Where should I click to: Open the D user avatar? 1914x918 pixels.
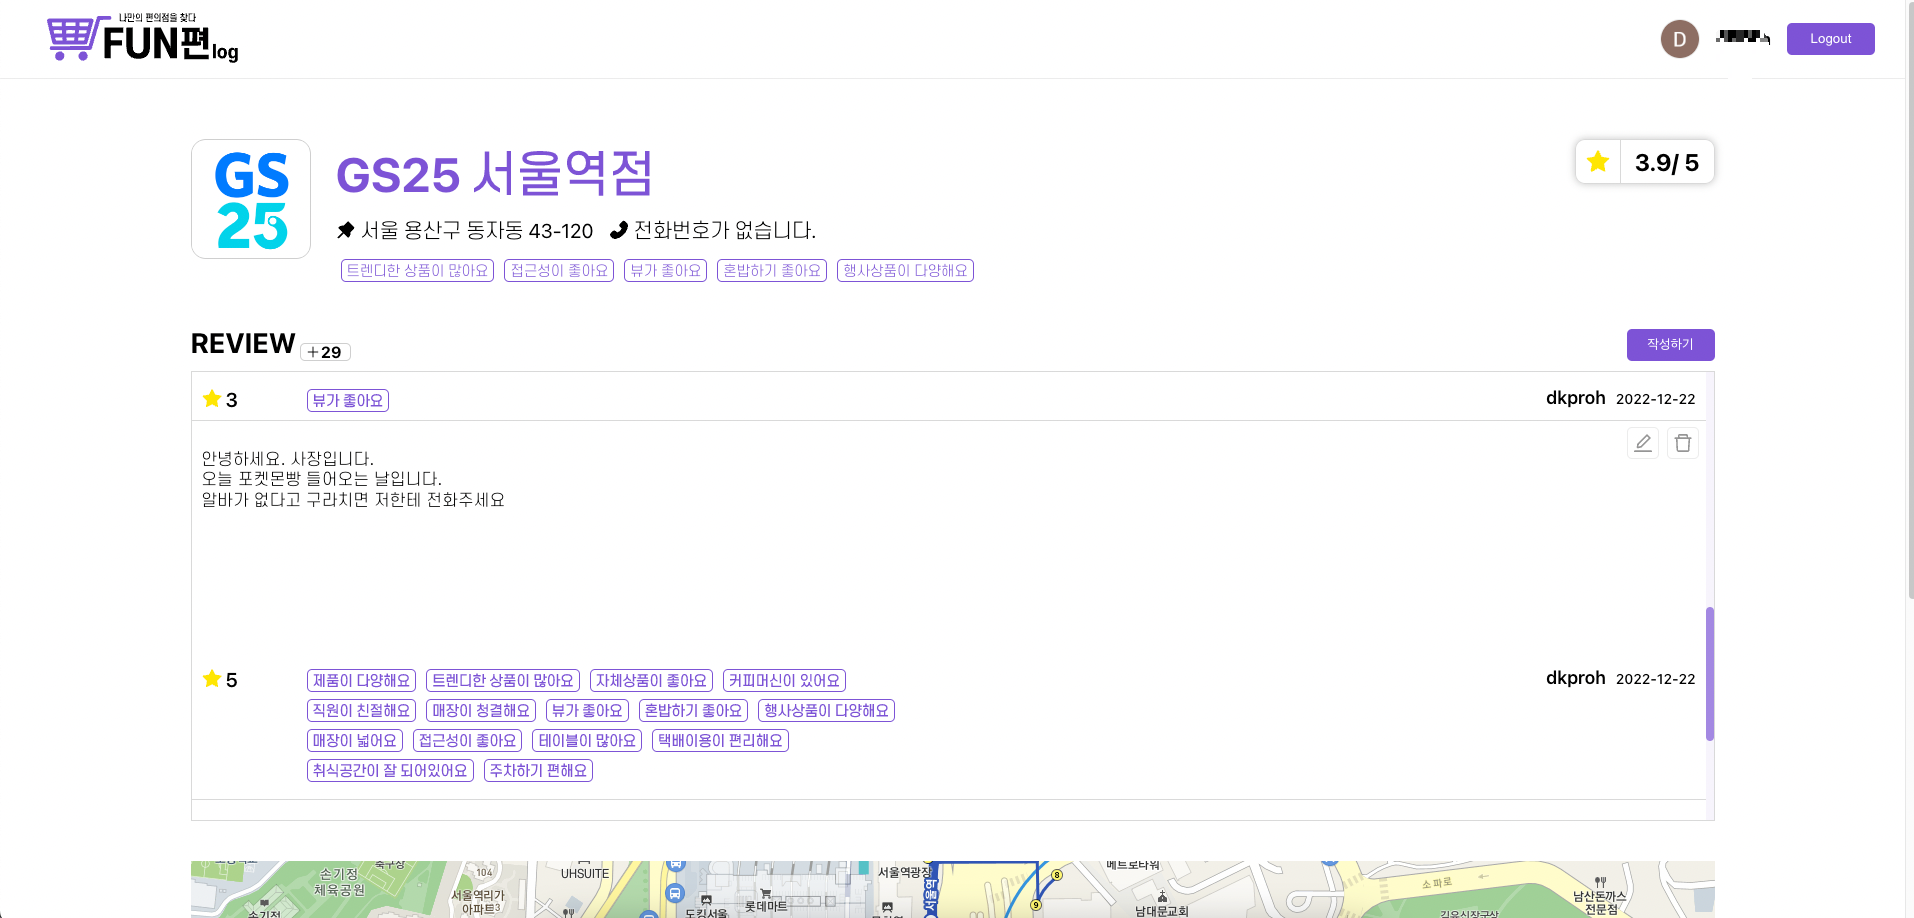coord(1680,39)
